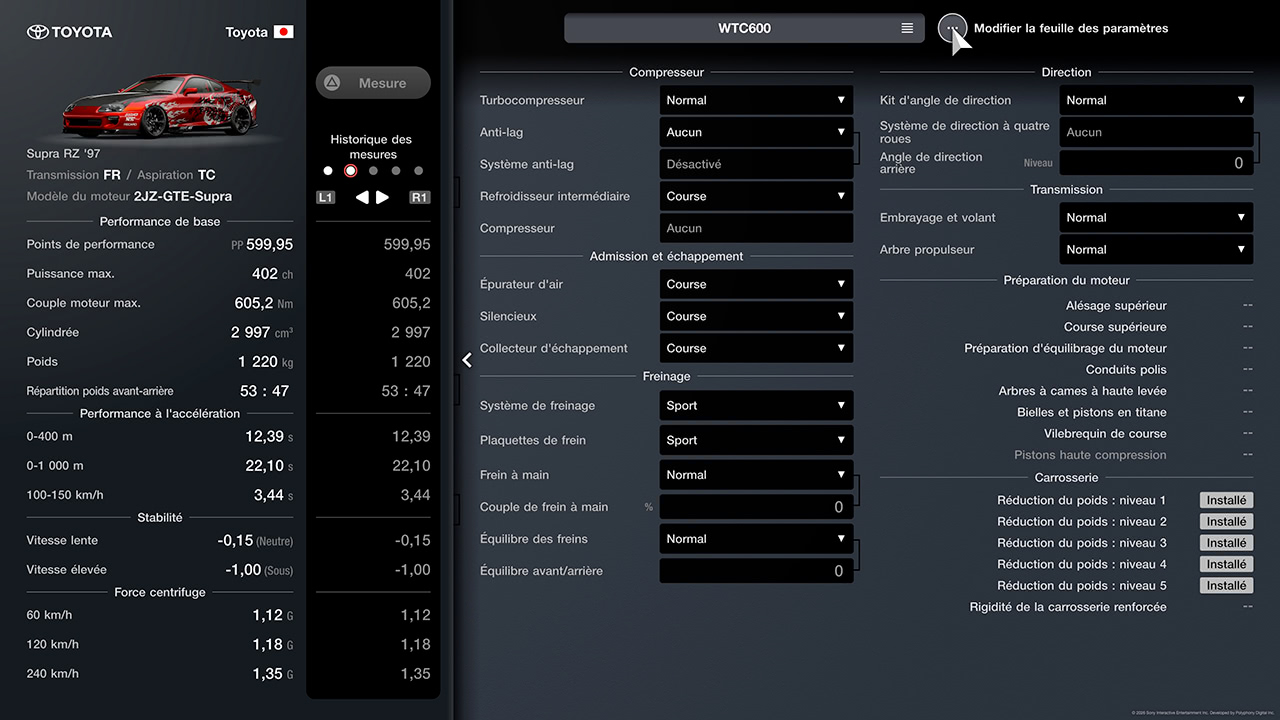
Task: Select the Pistons haute compression row
Action: click(1066, 455)
